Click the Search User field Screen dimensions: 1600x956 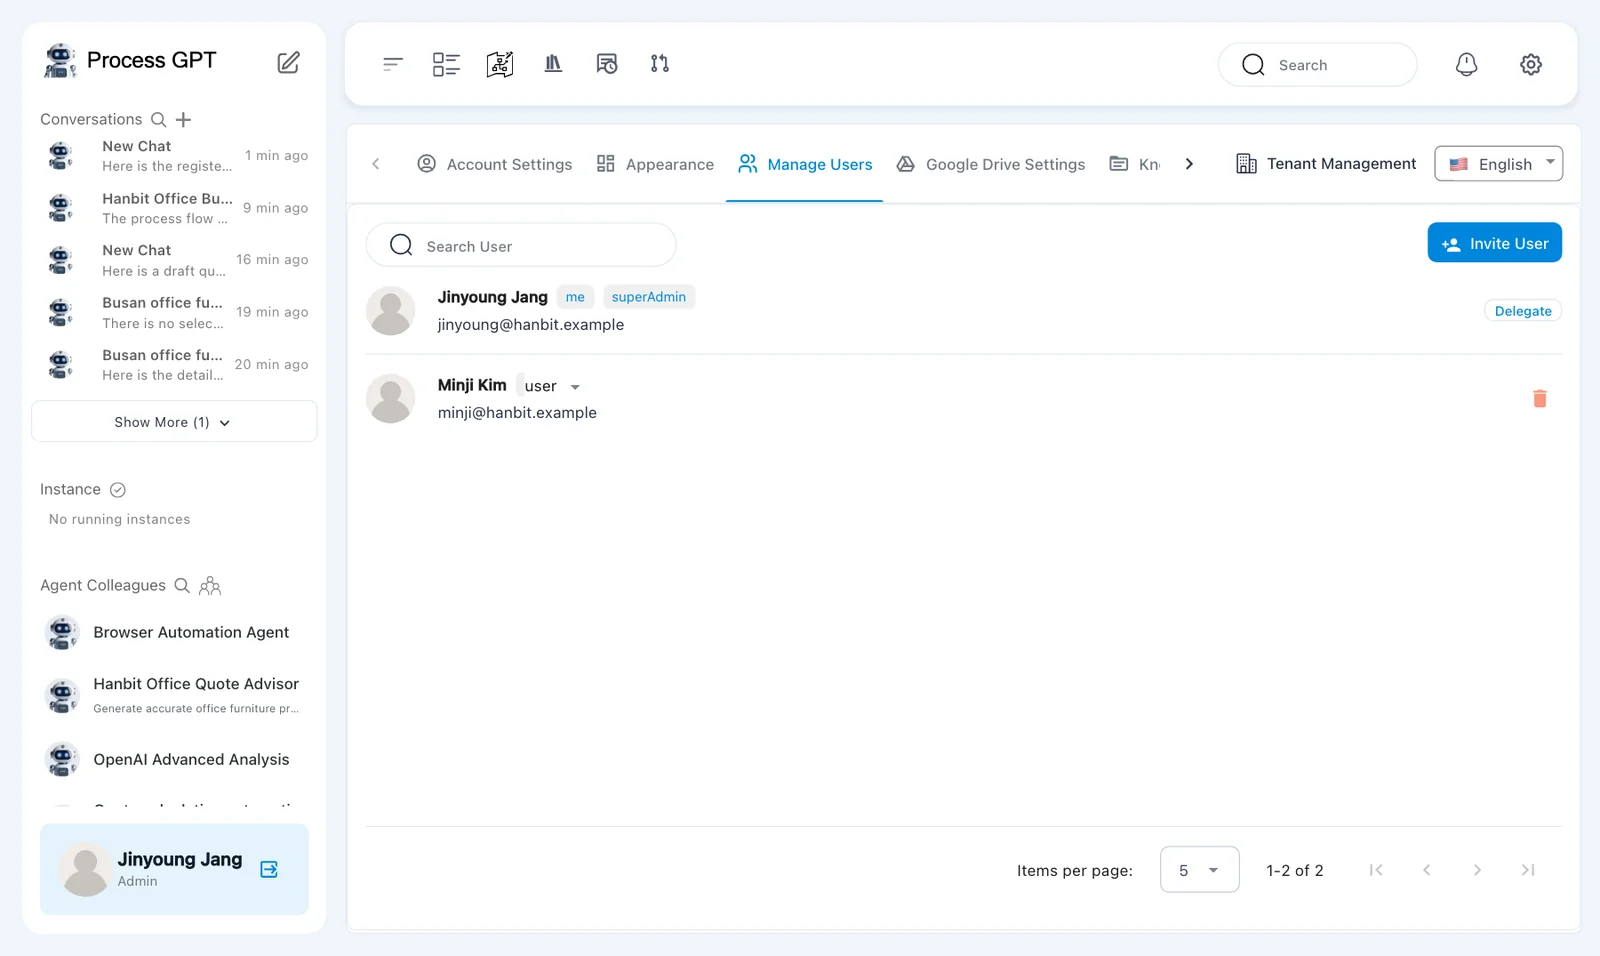point(521,245)
